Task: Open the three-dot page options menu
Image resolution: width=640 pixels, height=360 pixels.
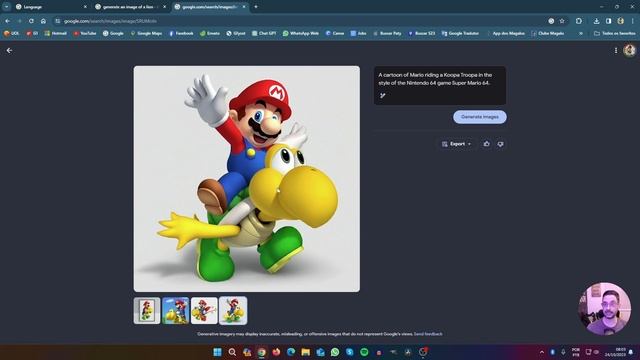Action: coord(616,51)
